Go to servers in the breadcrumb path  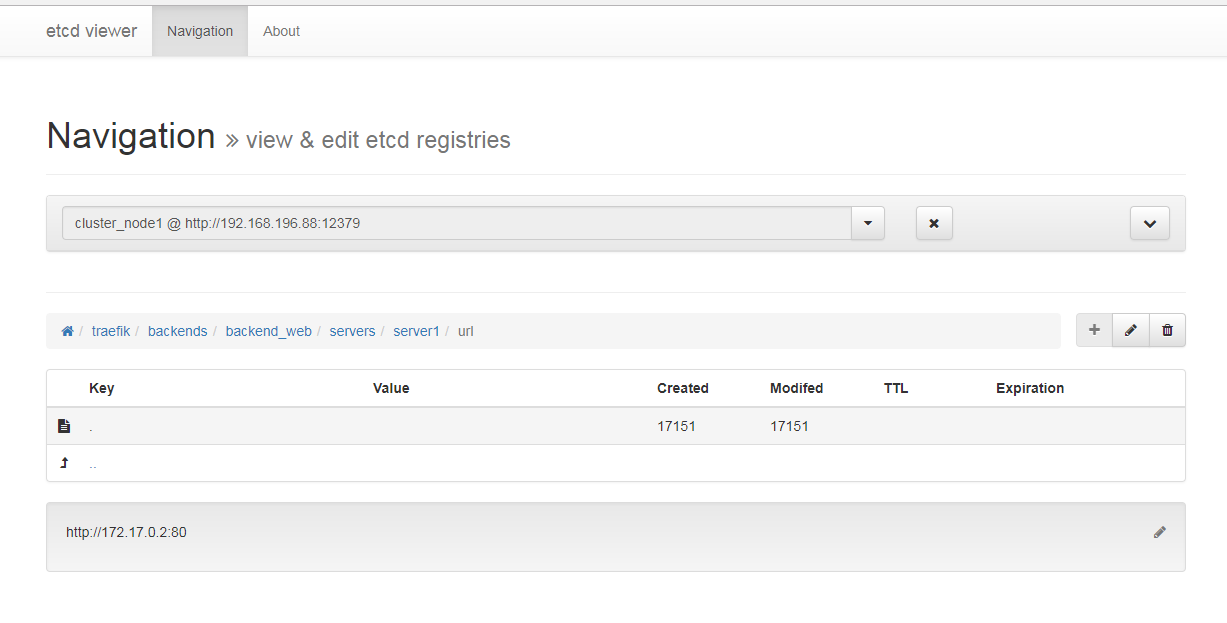click(352, 330)
